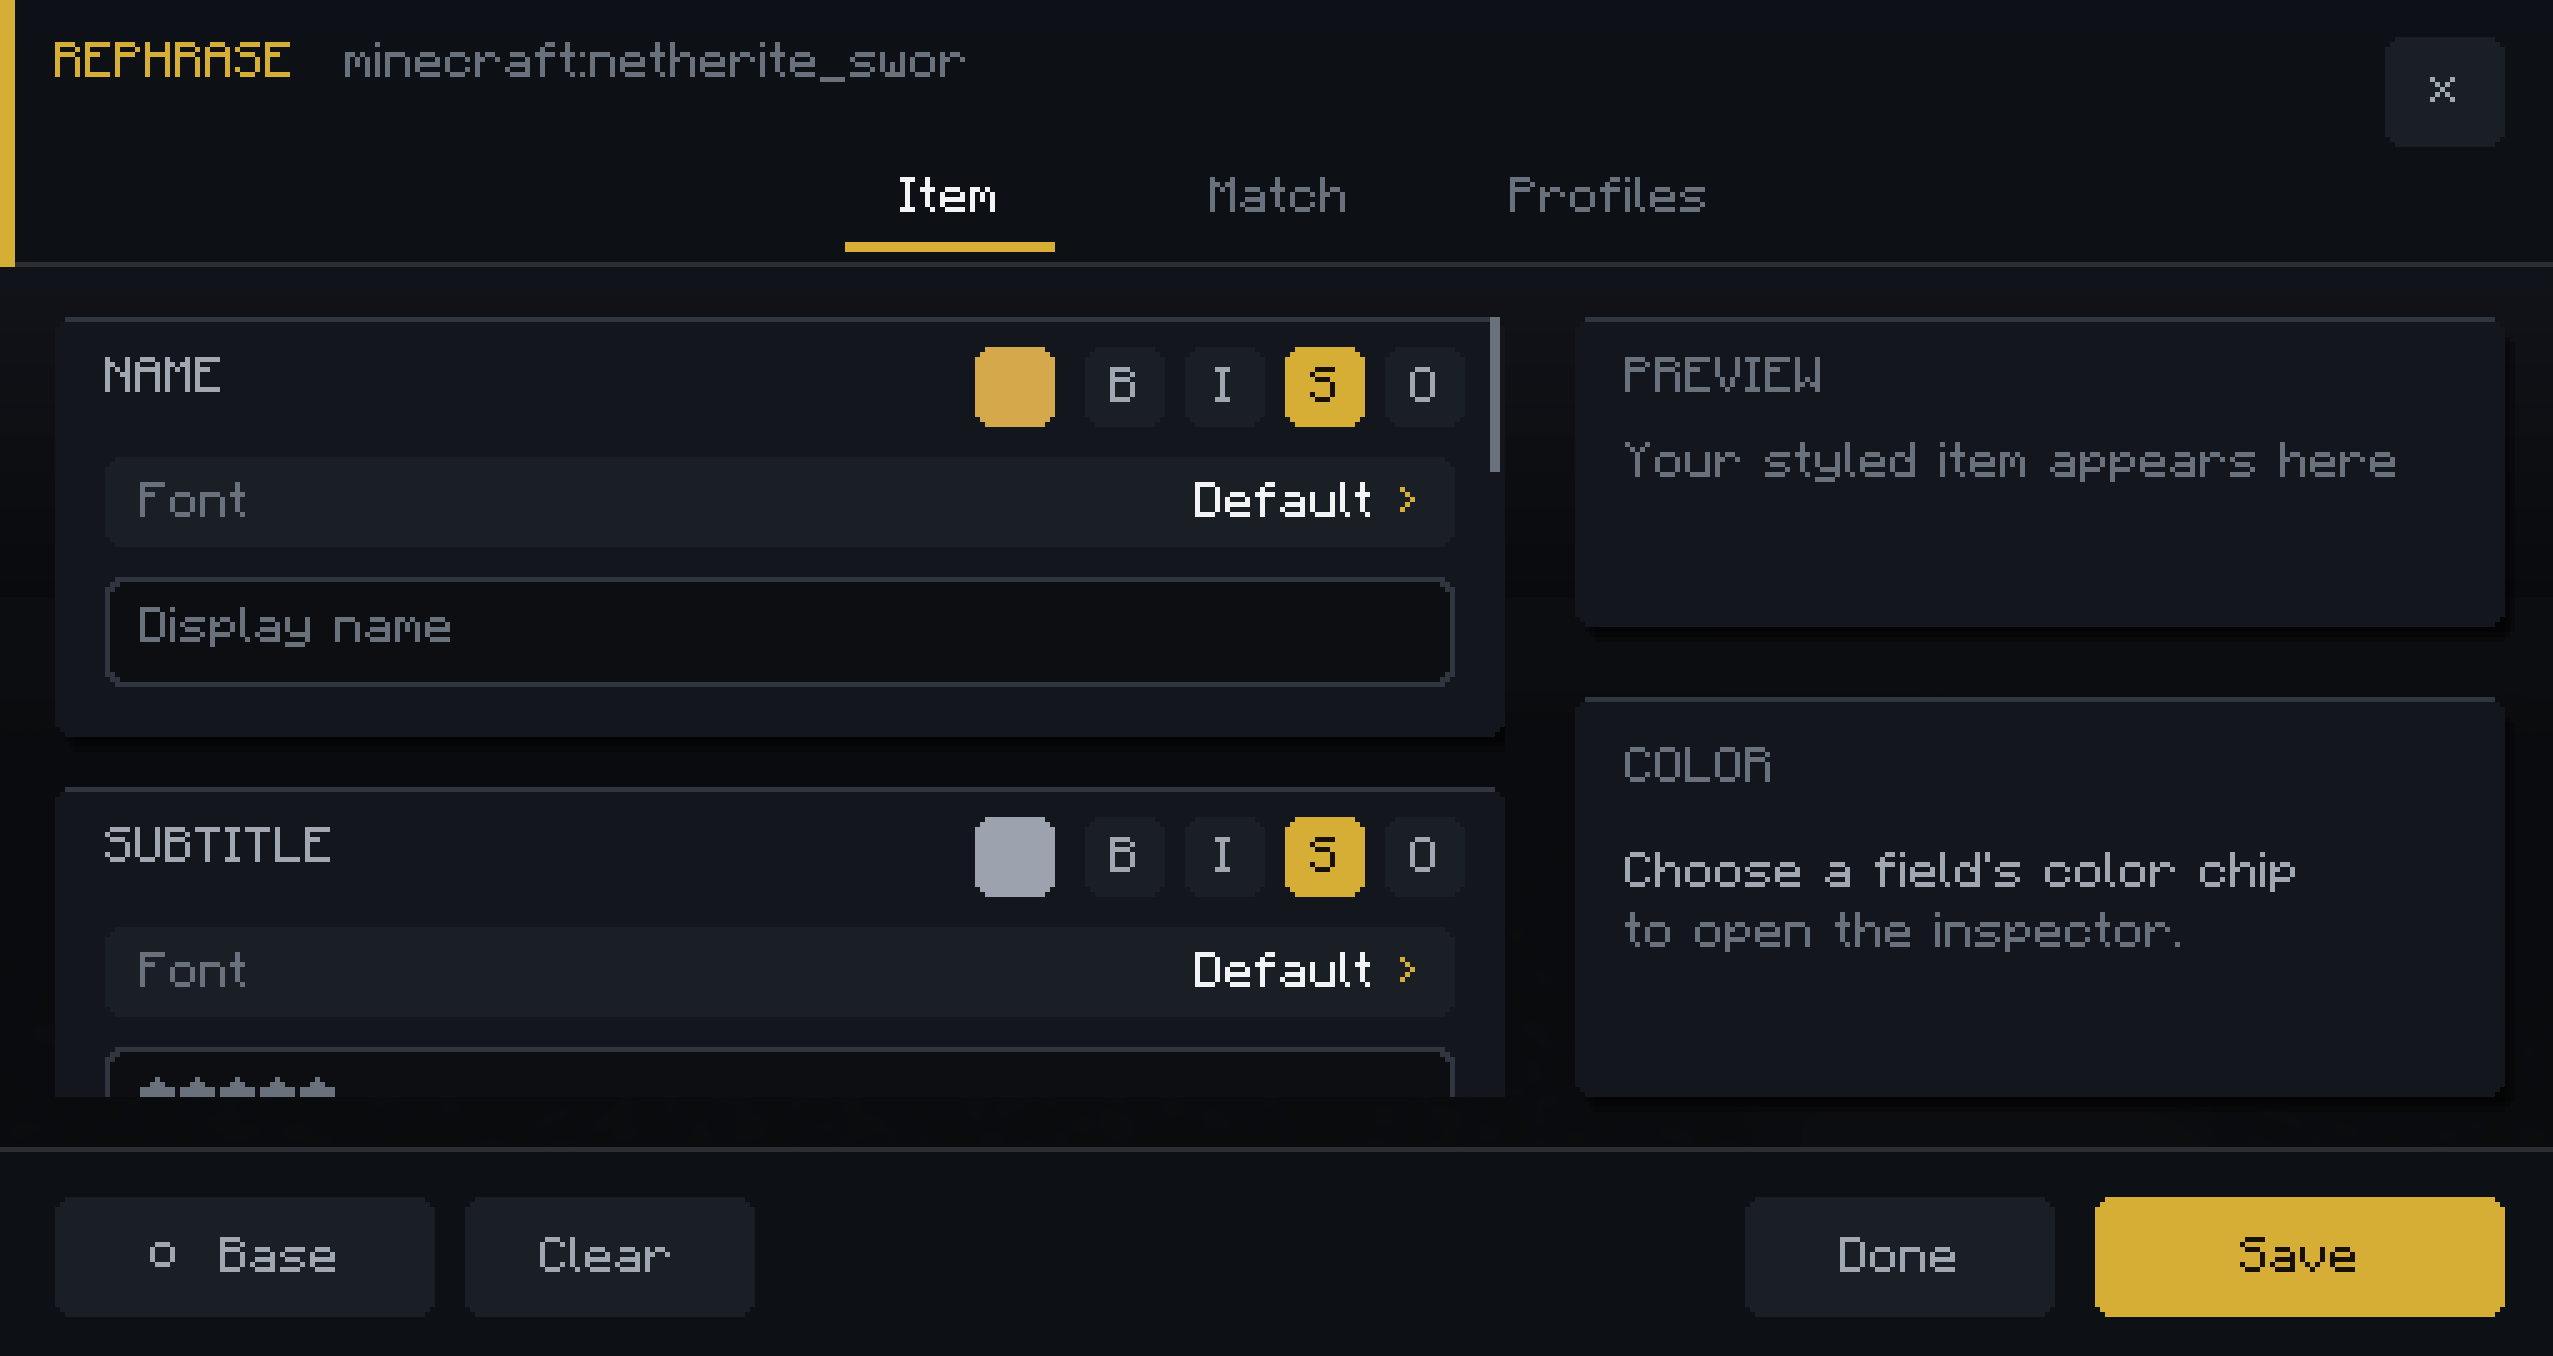Switch to the Profiles tab
Image resolution: width=2553 pixels, height=1356 pixels.
(x=1606, y=196)
